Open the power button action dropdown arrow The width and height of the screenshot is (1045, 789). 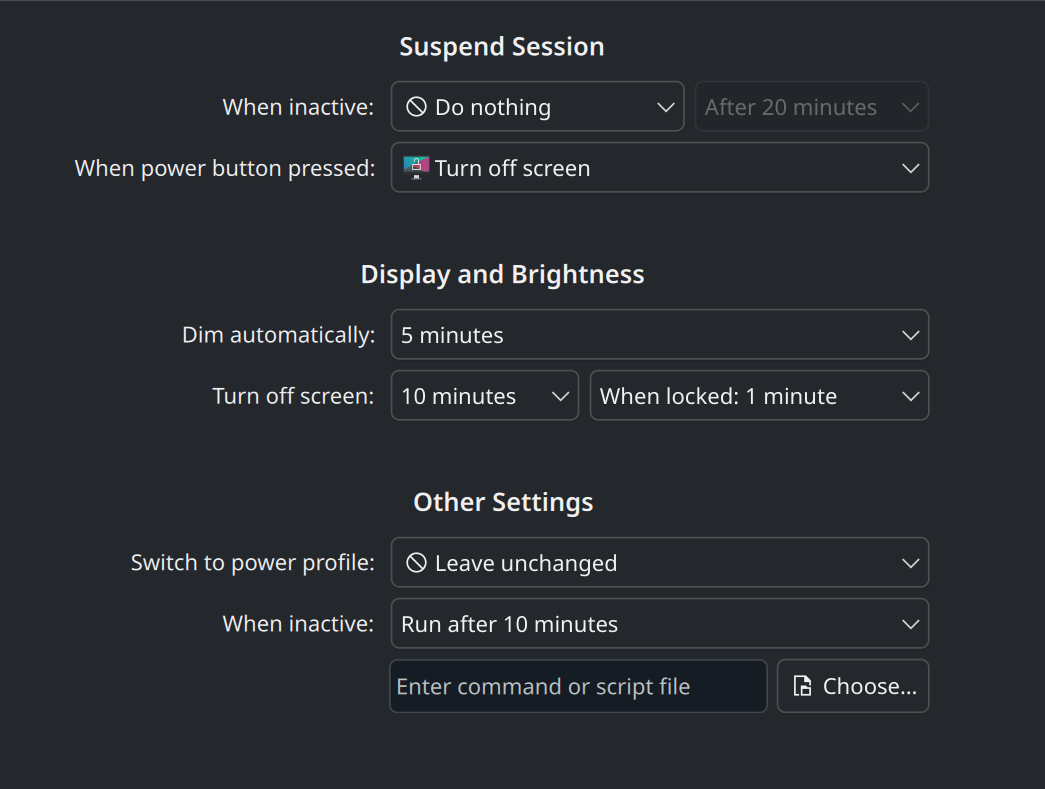[910, 168]
